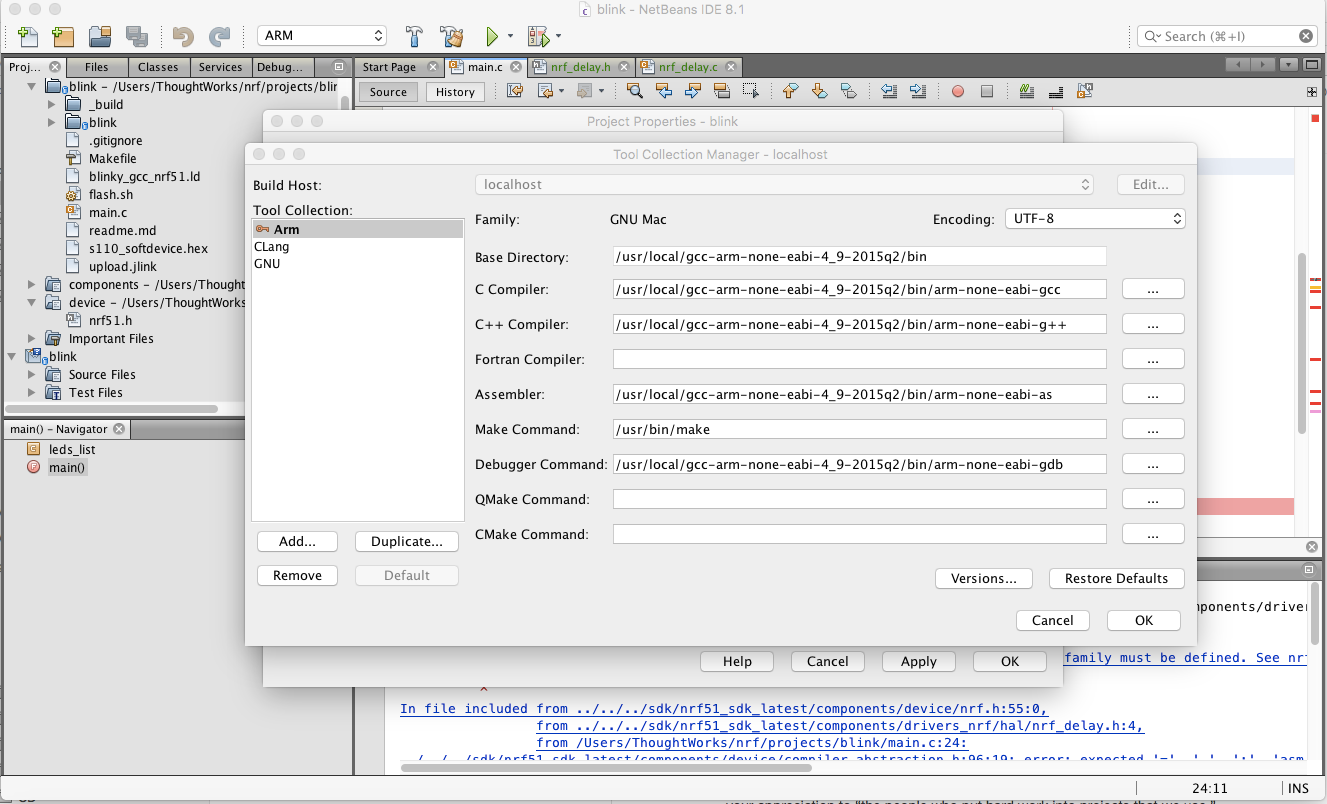This screenshot has height=804, width=1327.
Task: Switch to the nrf_delay.h editor tab
Action: pyautogui.click(x=578, y=67)
